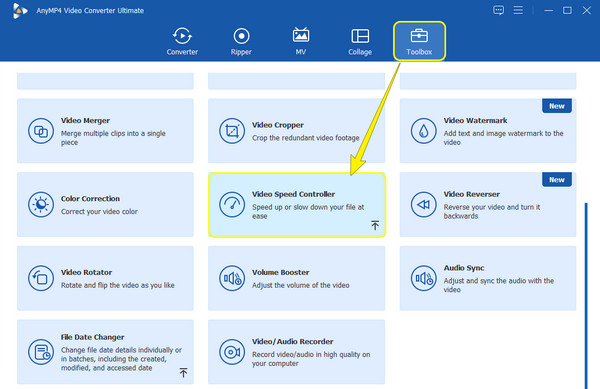Click 'Merge multiple clips into a single piece' description

[x=113, y=138]
